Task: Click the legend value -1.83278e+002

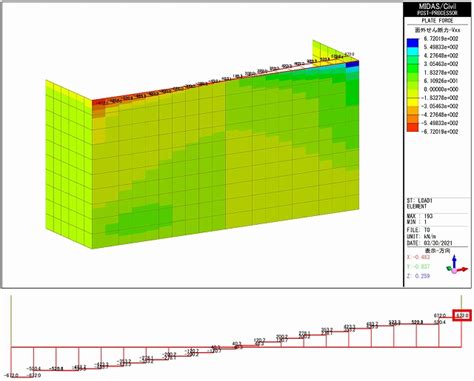Action: [x=439, y=98]
